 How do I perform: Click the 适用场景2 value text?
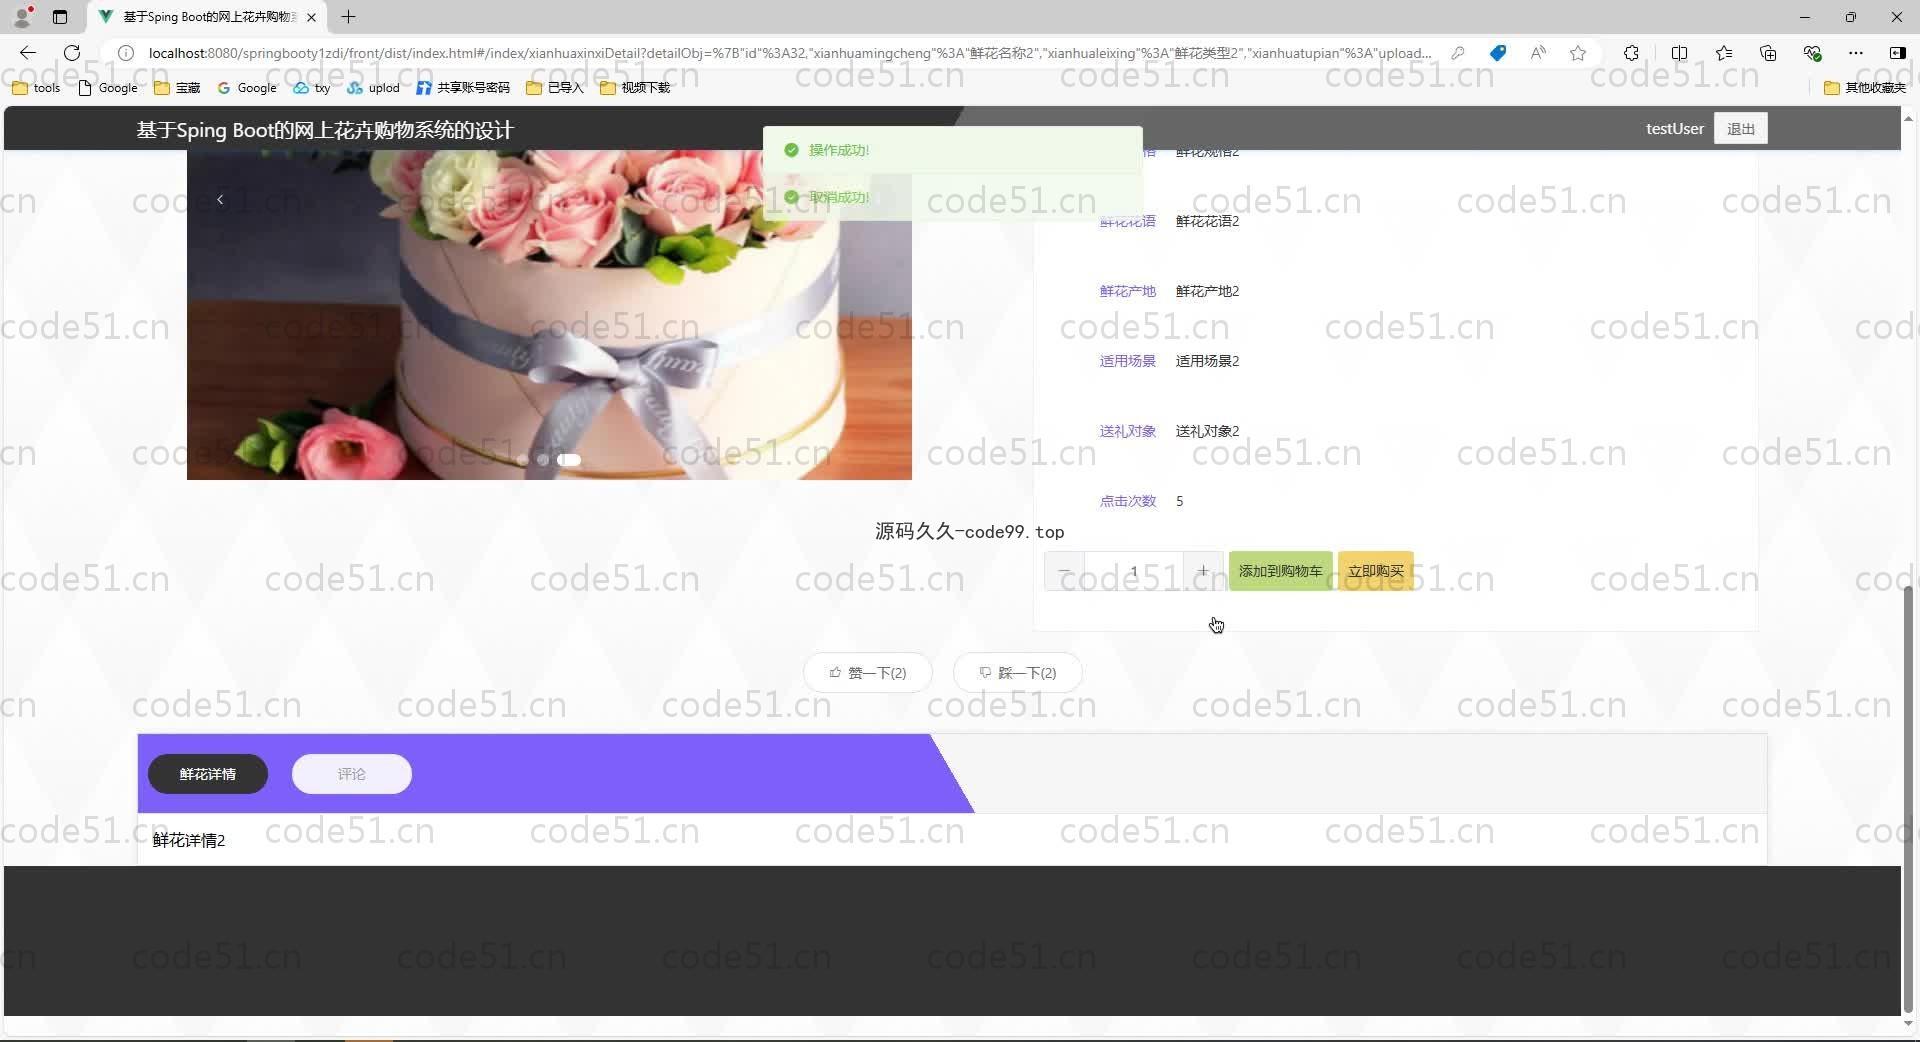click(1207, 361)
